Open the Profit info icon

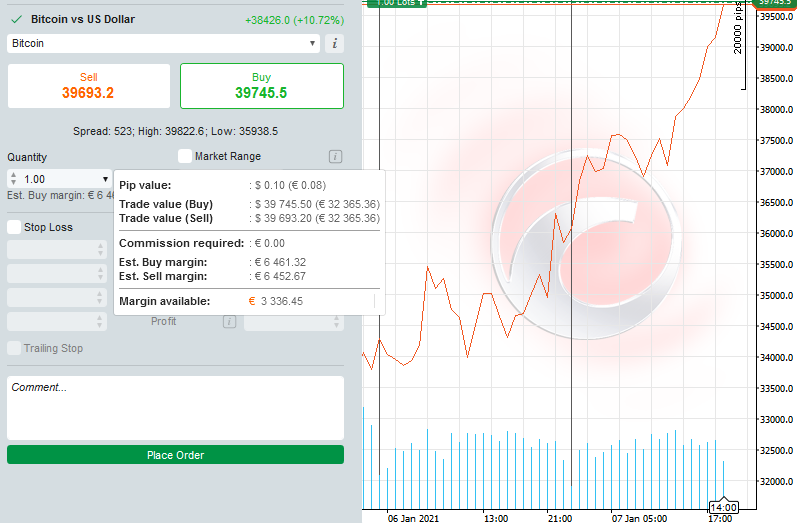click(229, 321)
